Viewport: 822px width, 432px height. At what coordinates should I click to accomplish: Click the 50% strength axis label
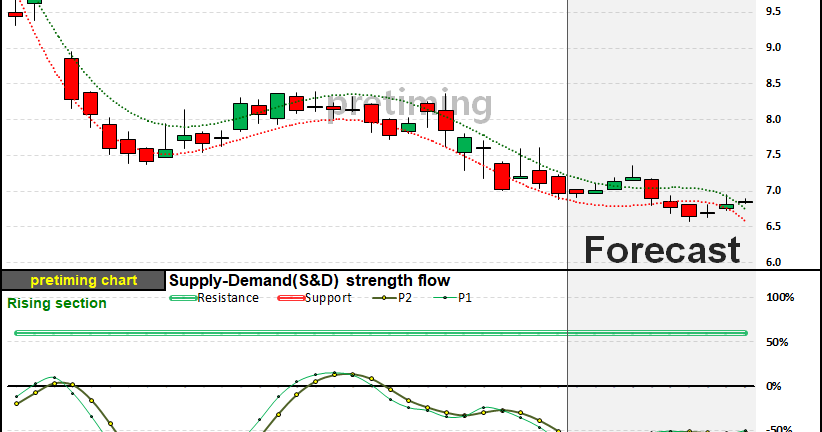[x=777, y=342]
